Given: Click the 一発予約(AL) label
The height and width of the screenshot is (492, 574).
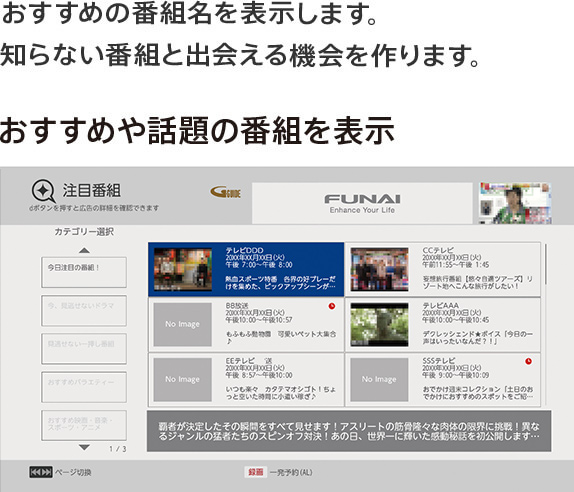Looking at the screenshot, I should [x=291, y=473].
